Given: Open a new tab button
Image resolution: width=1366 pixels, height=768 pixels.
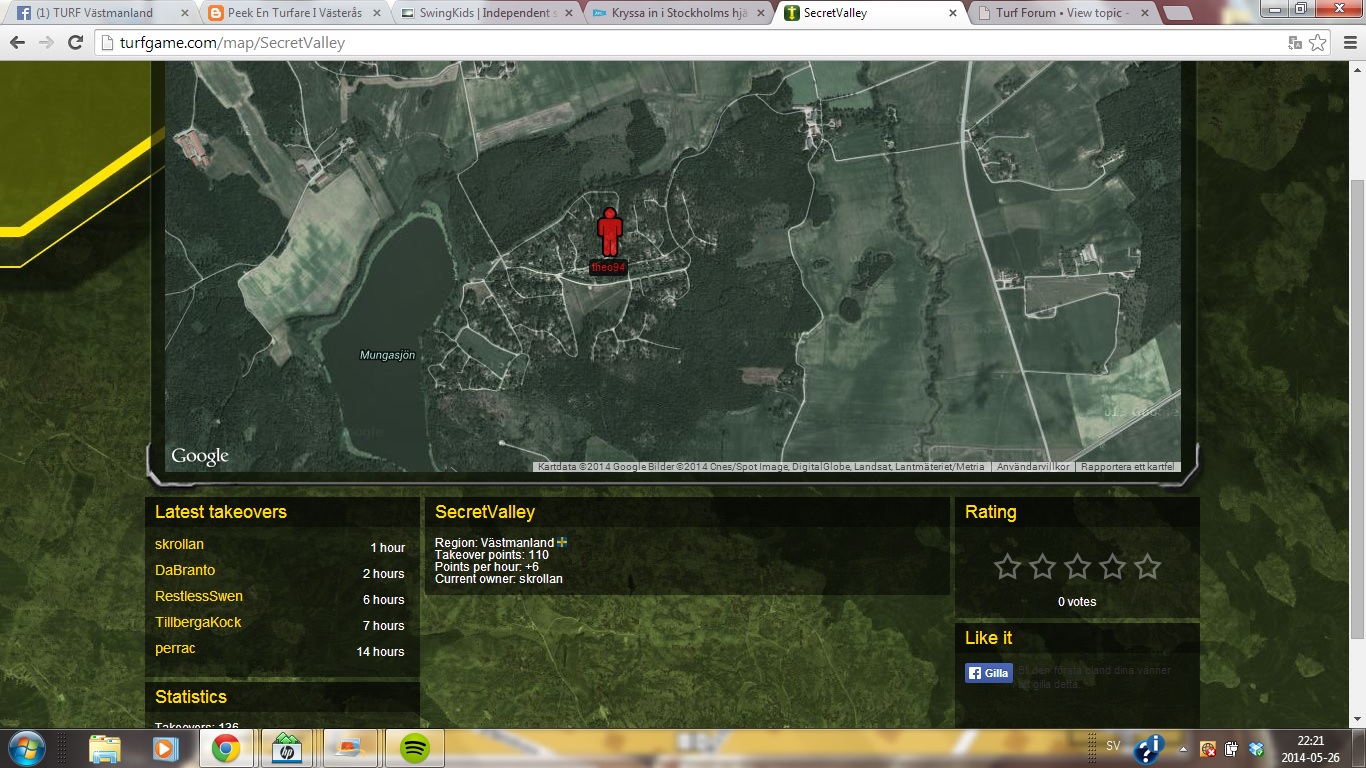Looking at the screenshot, I should (1177, 13).
